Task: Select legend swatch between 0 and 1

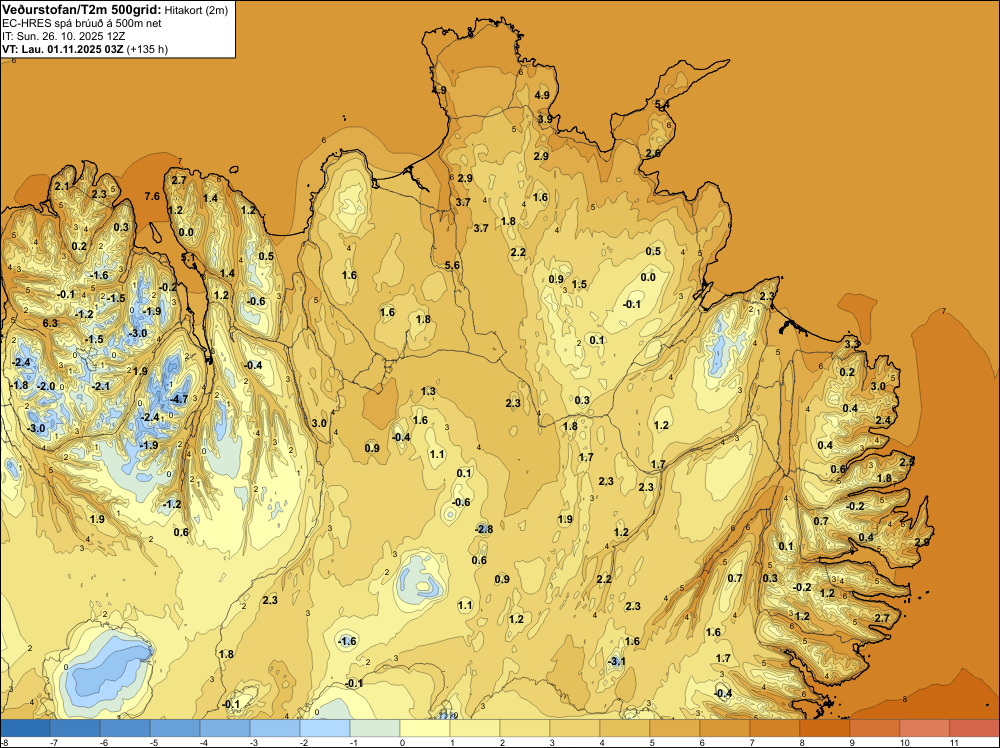Action: pyautogui.click(x=425, y=728)
